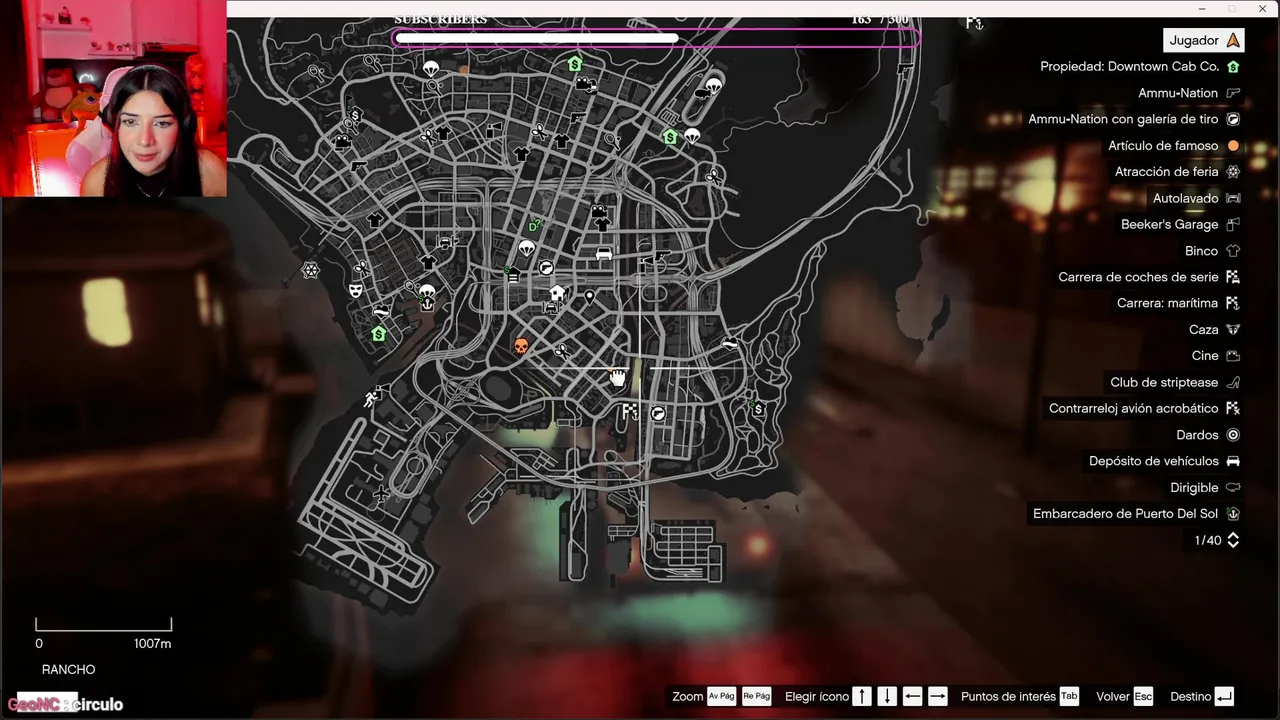Select Jugador in the legend
Viewport: 1280px width, 720px height.
pos(1204,40)
